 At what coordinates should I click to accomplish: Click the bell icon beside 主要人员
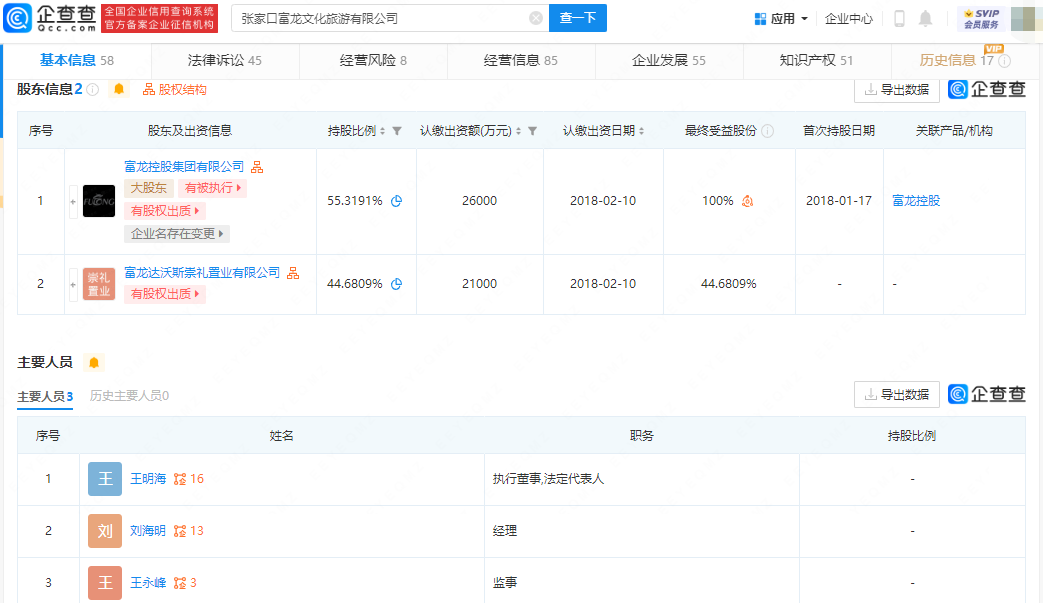pyautogui.click(x=94, y=362)
